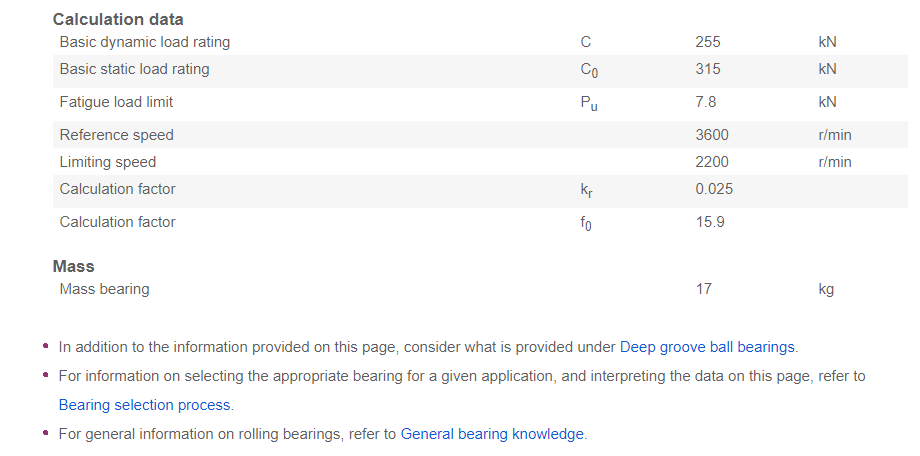Click the 315 static load value
The width and height of the screenshot is (920, 456).
(707, 69)
